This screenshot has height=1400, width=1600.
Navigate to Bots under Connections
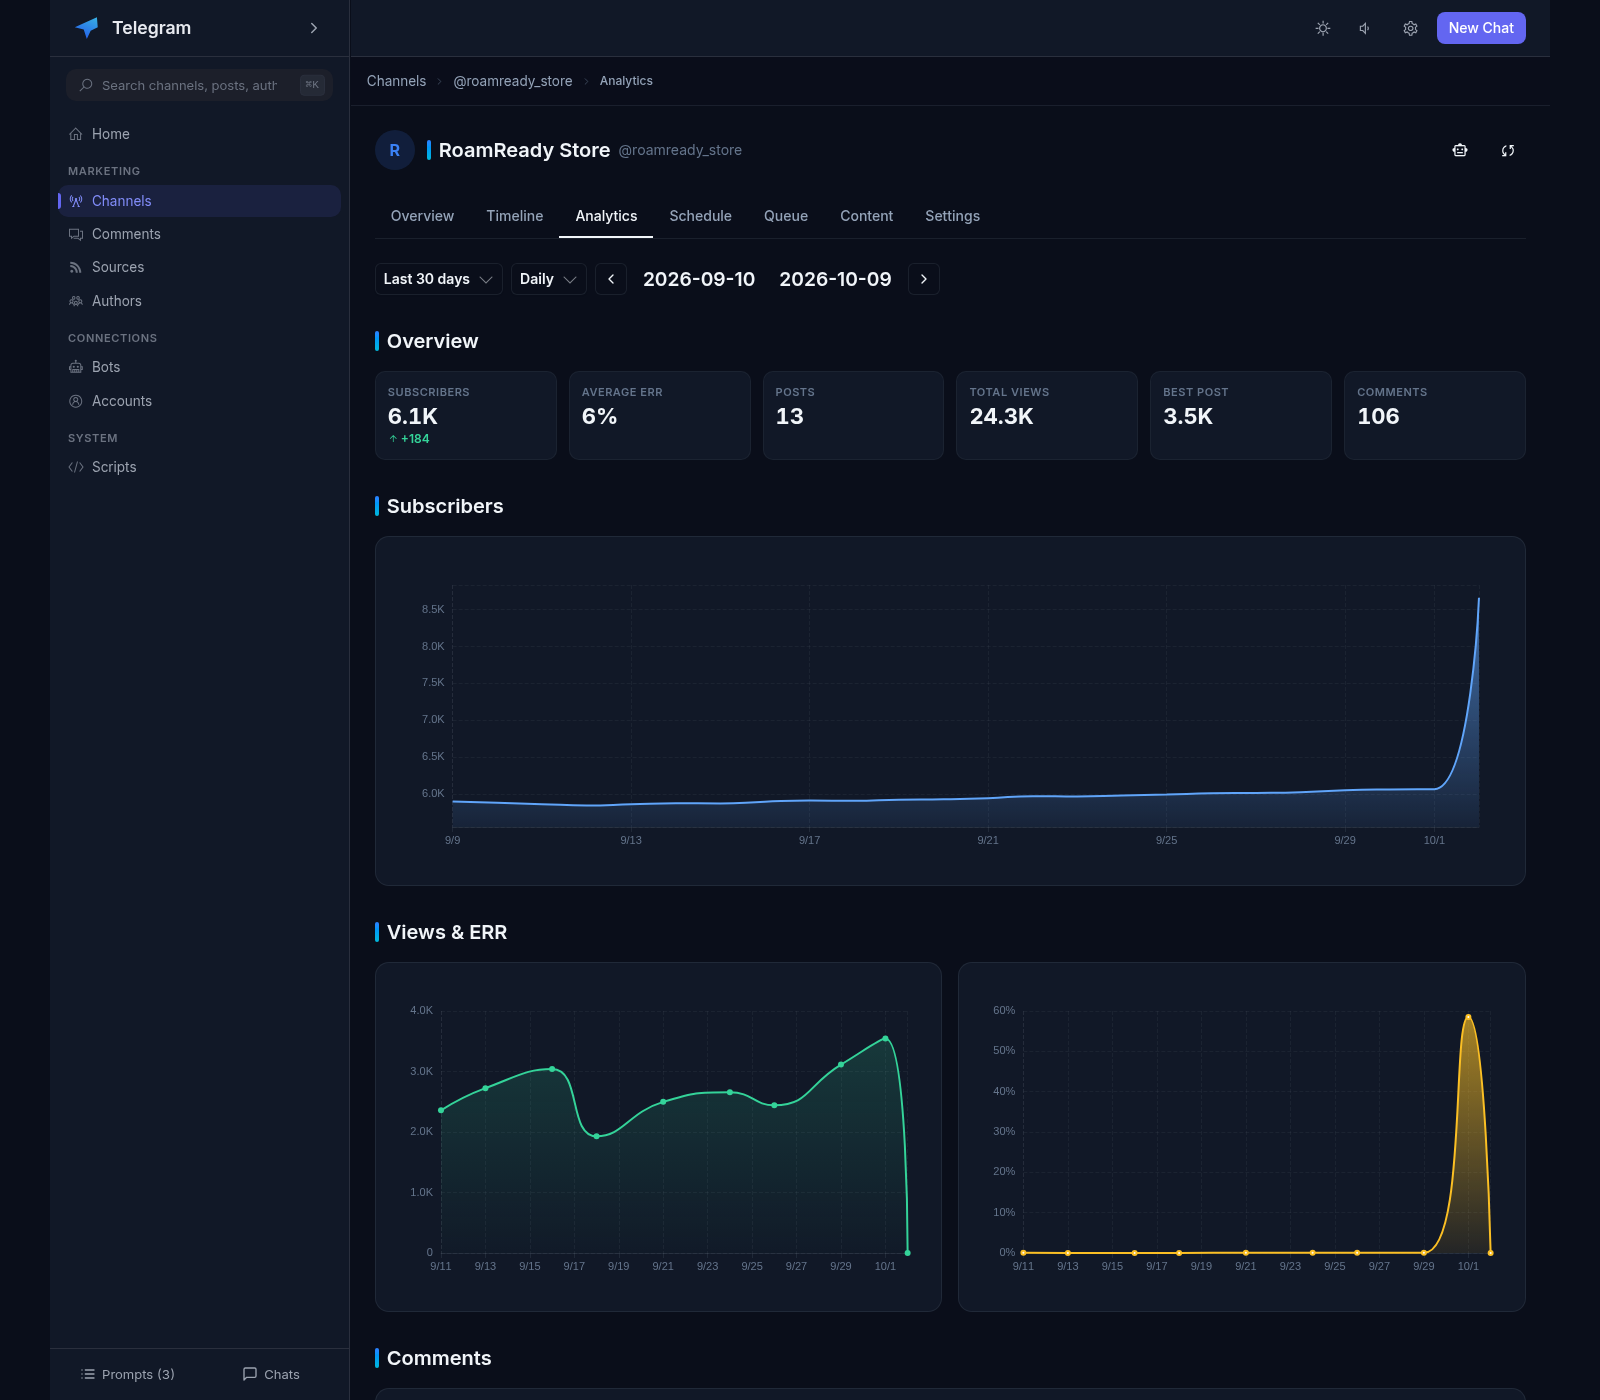pyautogui.click(x=199, y=367)
